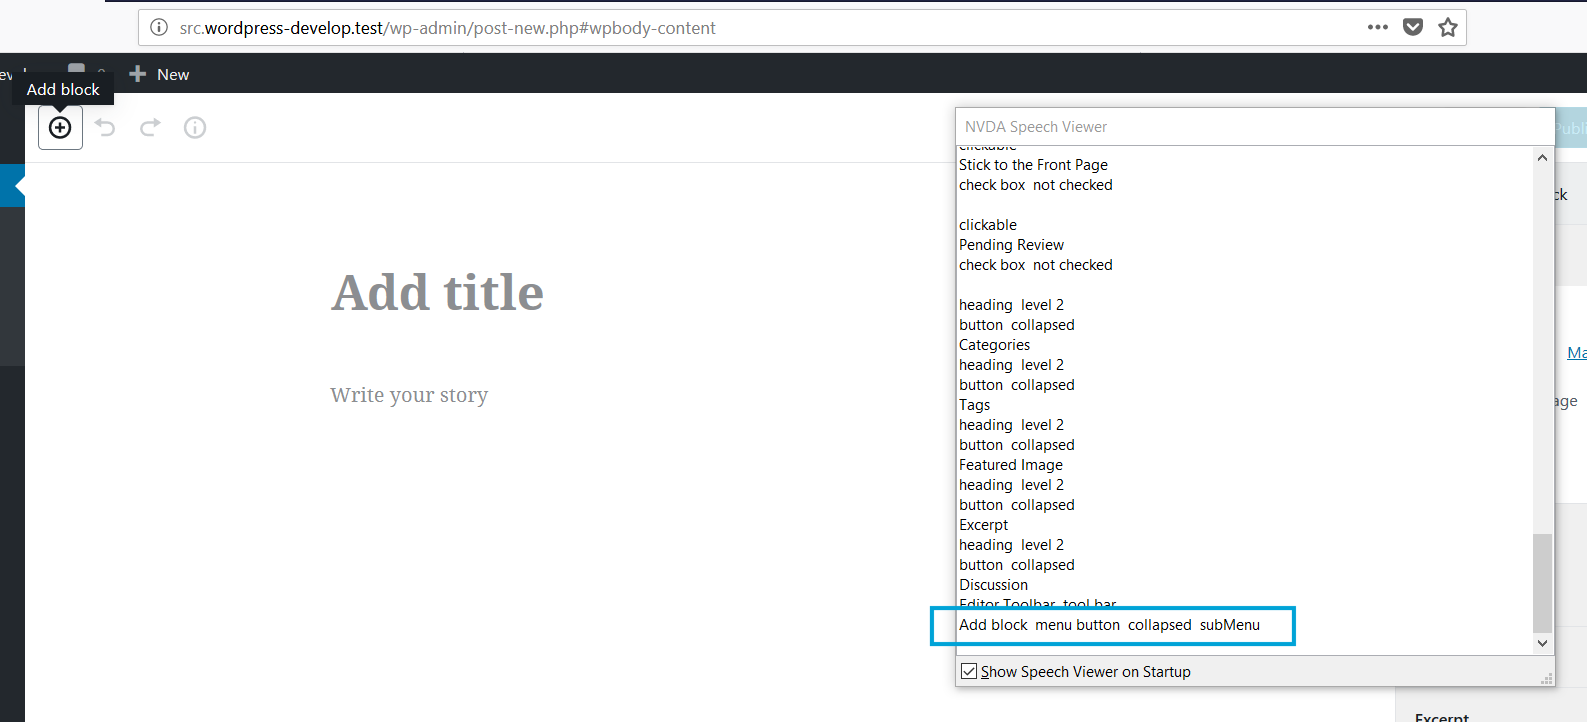
Task: Undo the last editor action
Action: tap(105, 127)
